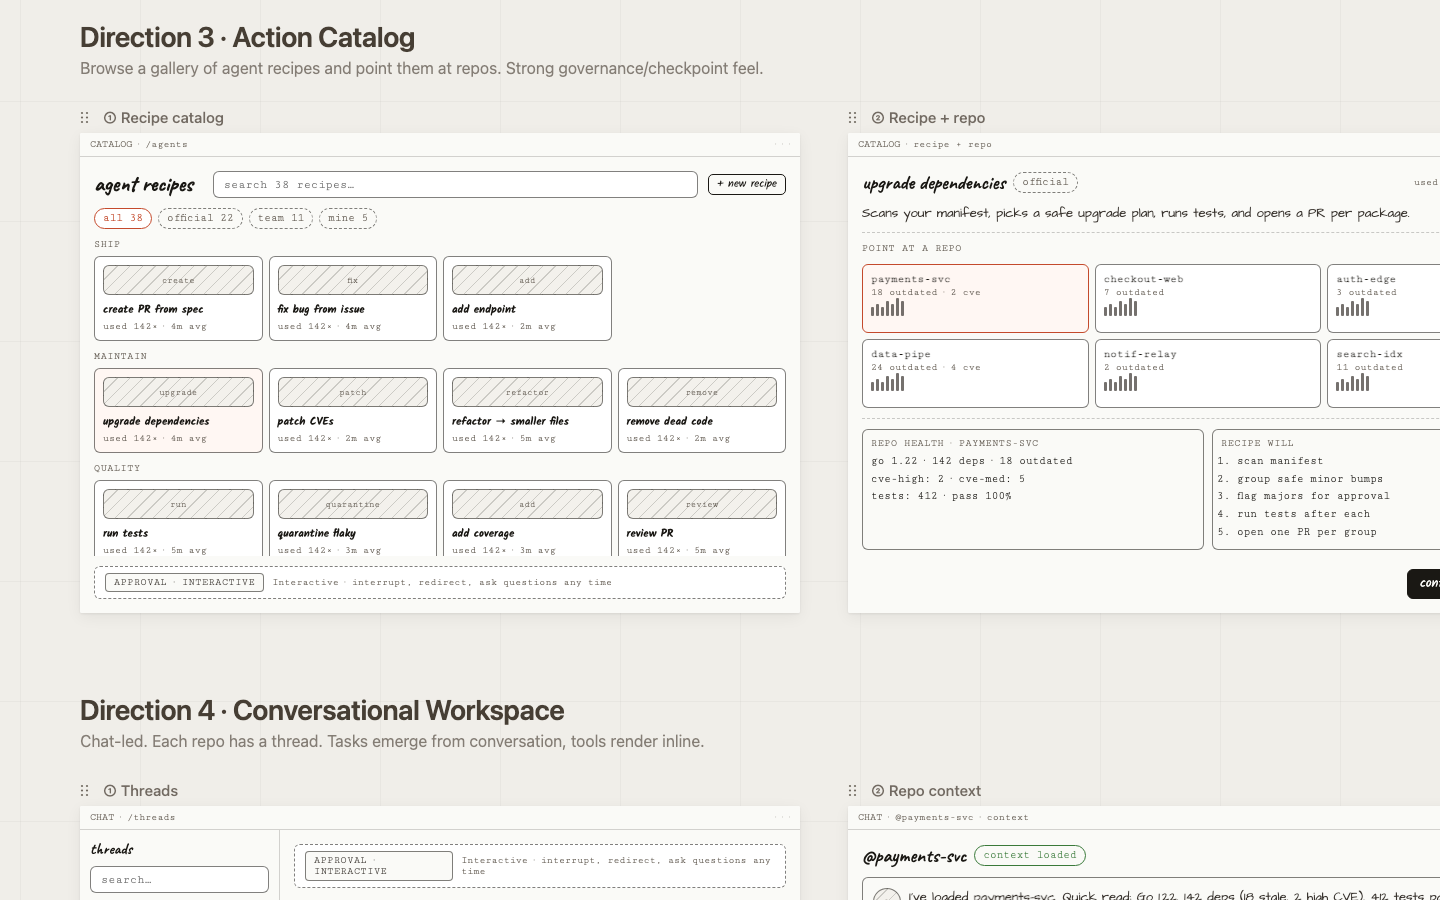Viewport: 1440px width, 900px height.
Task: Click the 'POINT AT A REPO' label
Action: tap(912, 248)
